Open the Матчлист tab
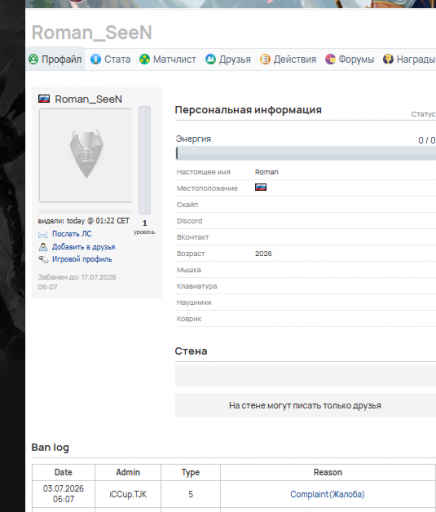The height and width of the screenshot is (512, 436). pos(168,59)
